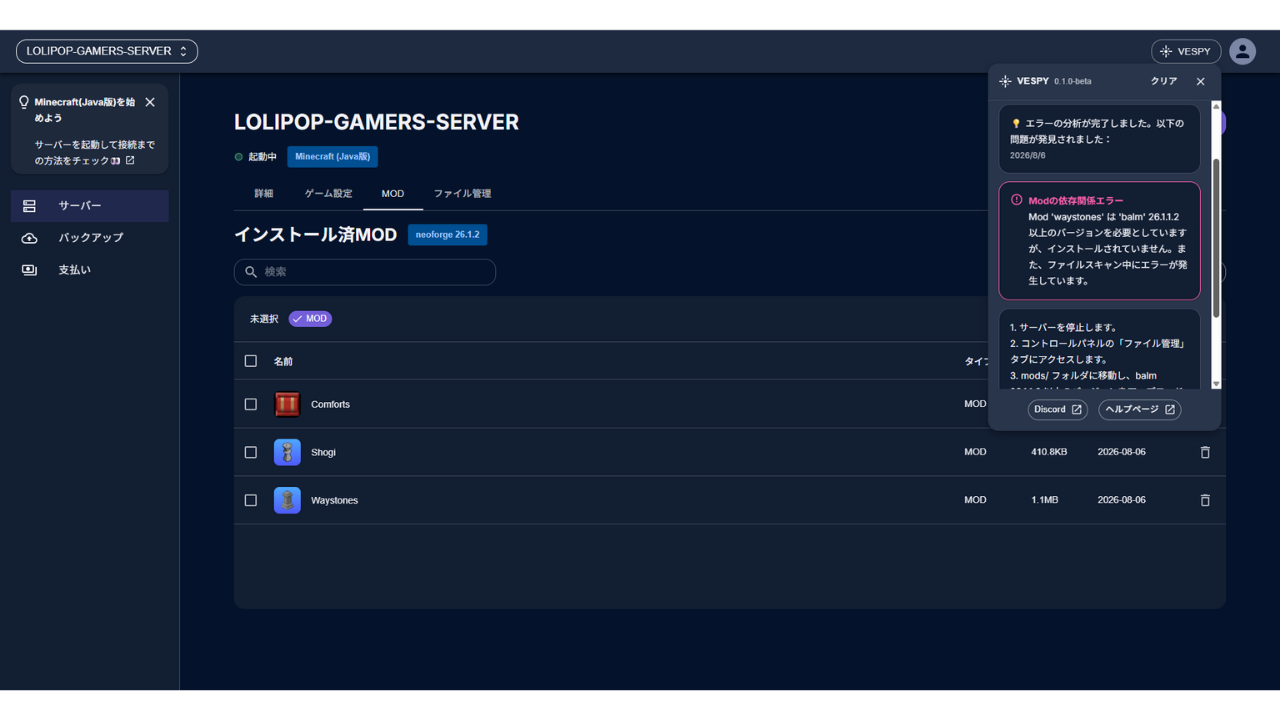The width and height of the screenshot is (1280, 720).
Task: Click the Shogi mod name
Action: [324, 453]
